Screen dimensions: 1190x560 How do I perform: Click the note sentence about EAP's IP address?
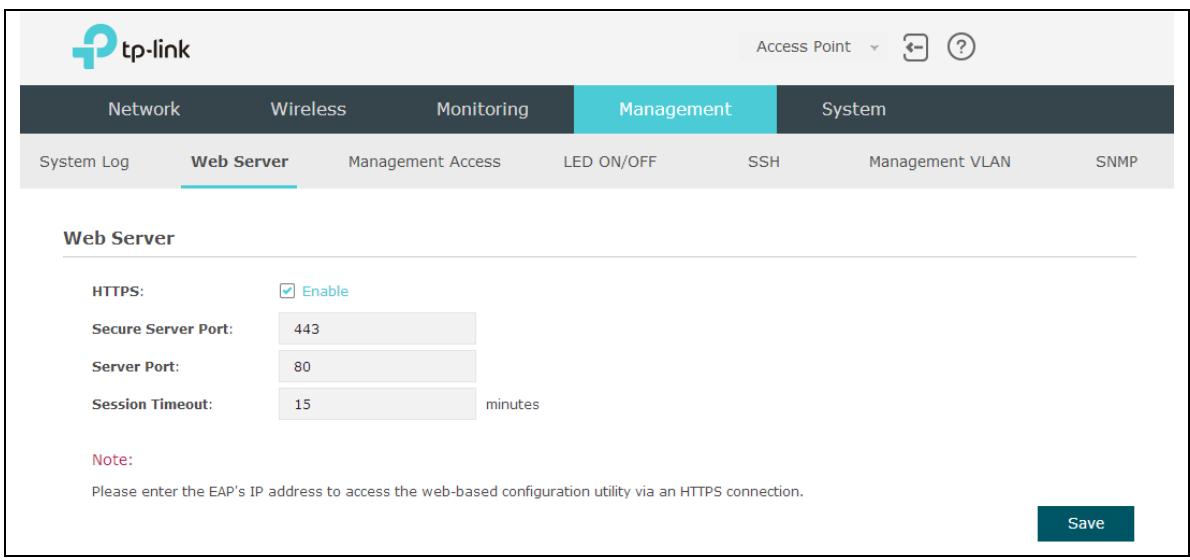(x=447, y=492)
